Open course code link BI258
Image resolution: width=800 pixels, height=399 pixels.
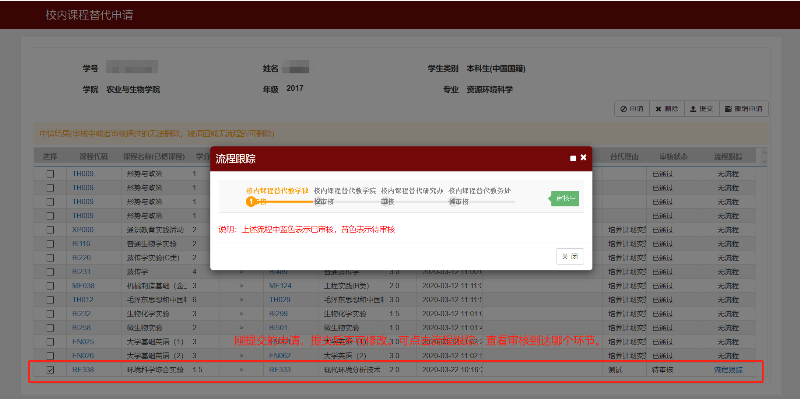[x=82, y=327]
